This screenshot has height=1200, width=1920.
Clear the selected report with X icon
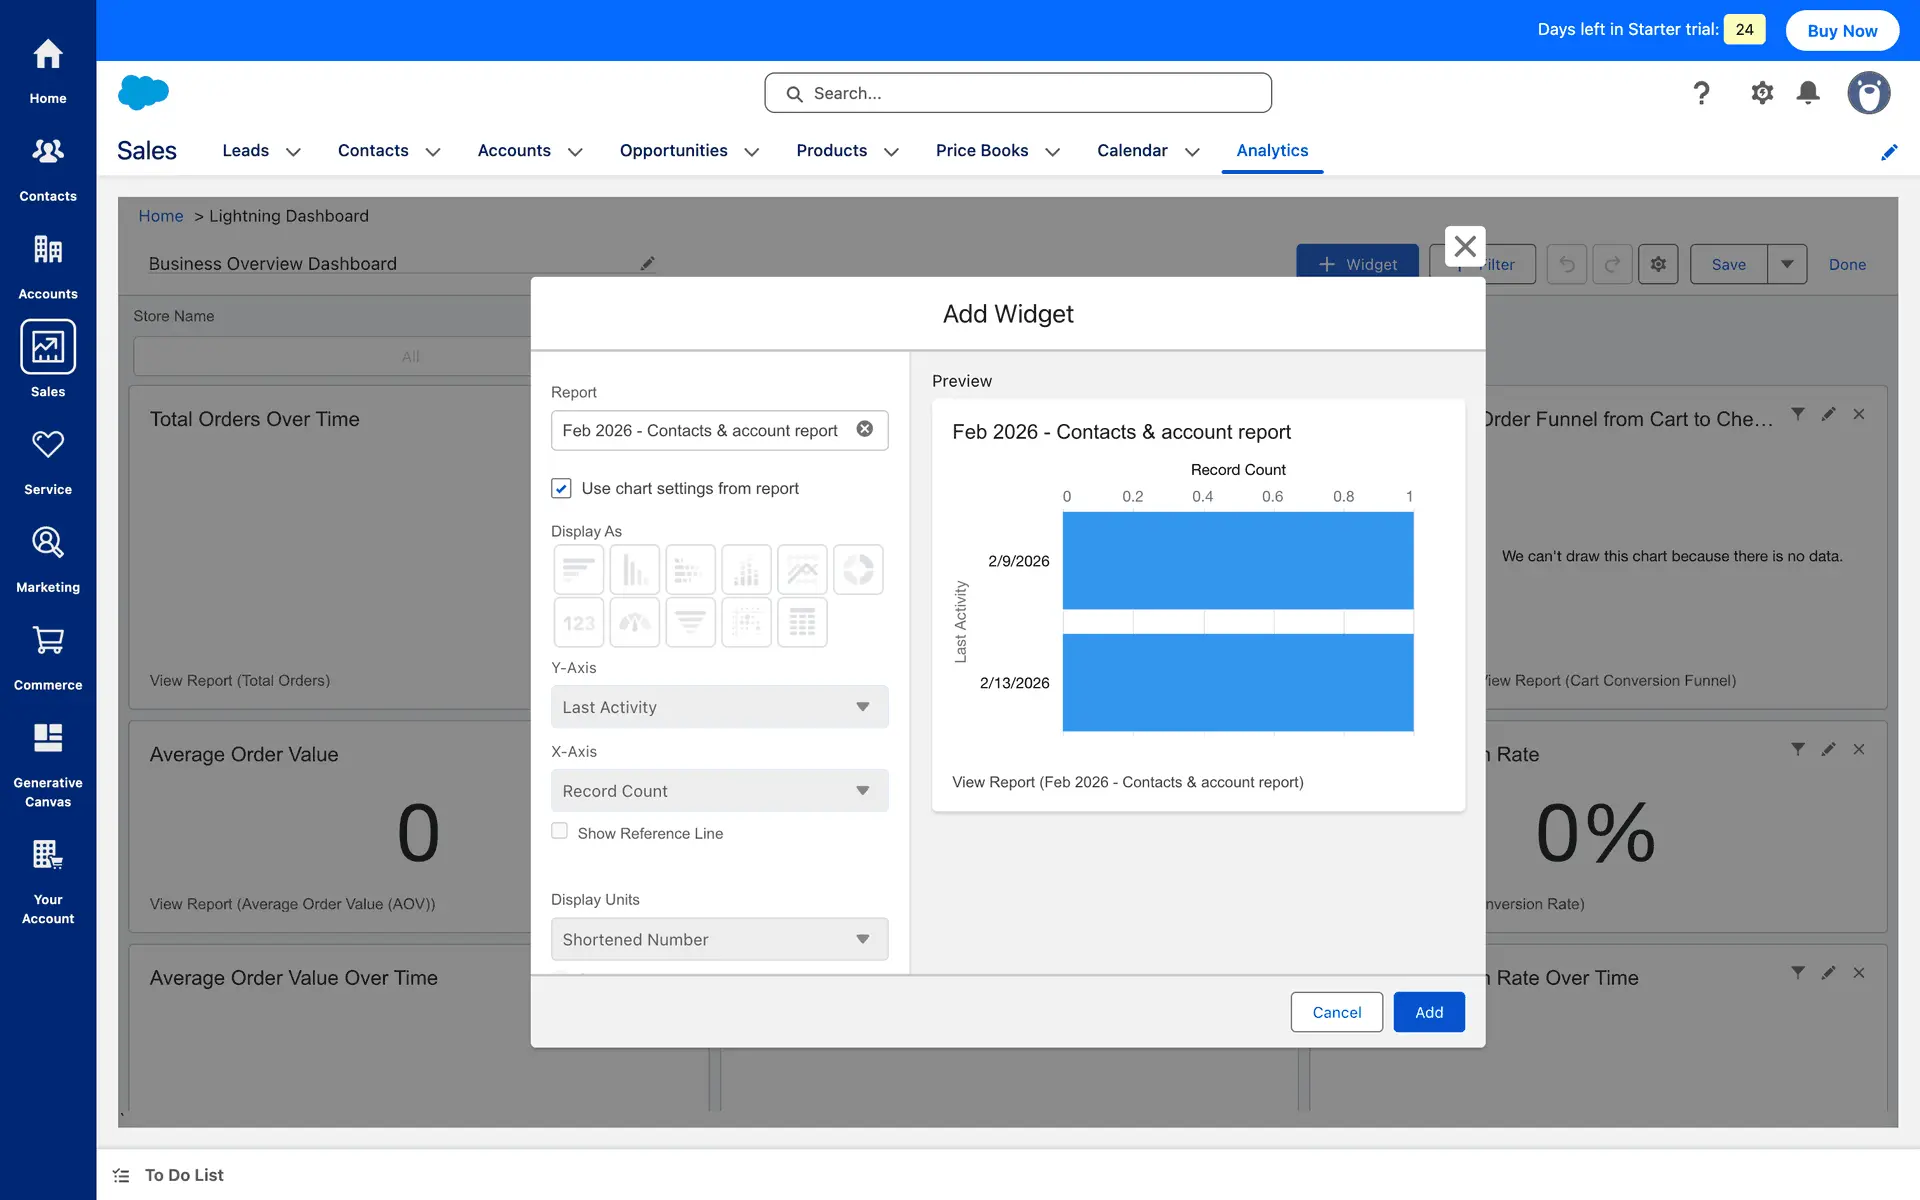(865, 429)
